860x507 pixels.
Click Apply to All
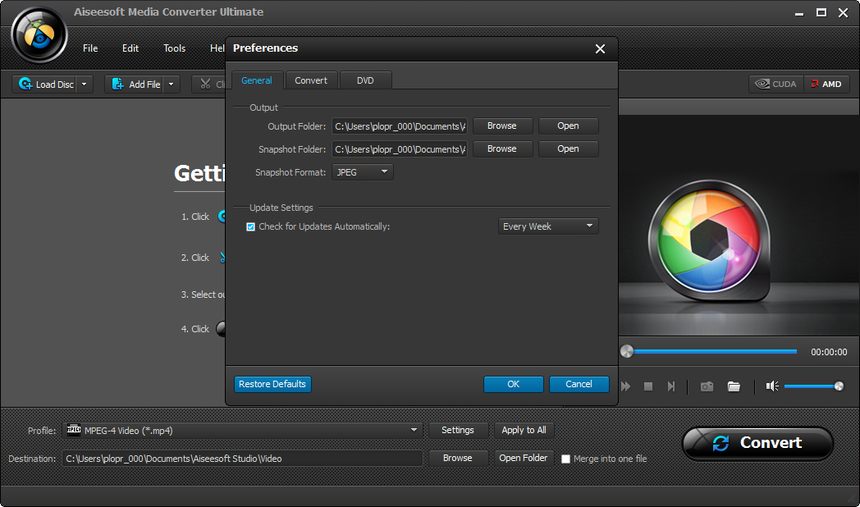(x=524, y=430)
